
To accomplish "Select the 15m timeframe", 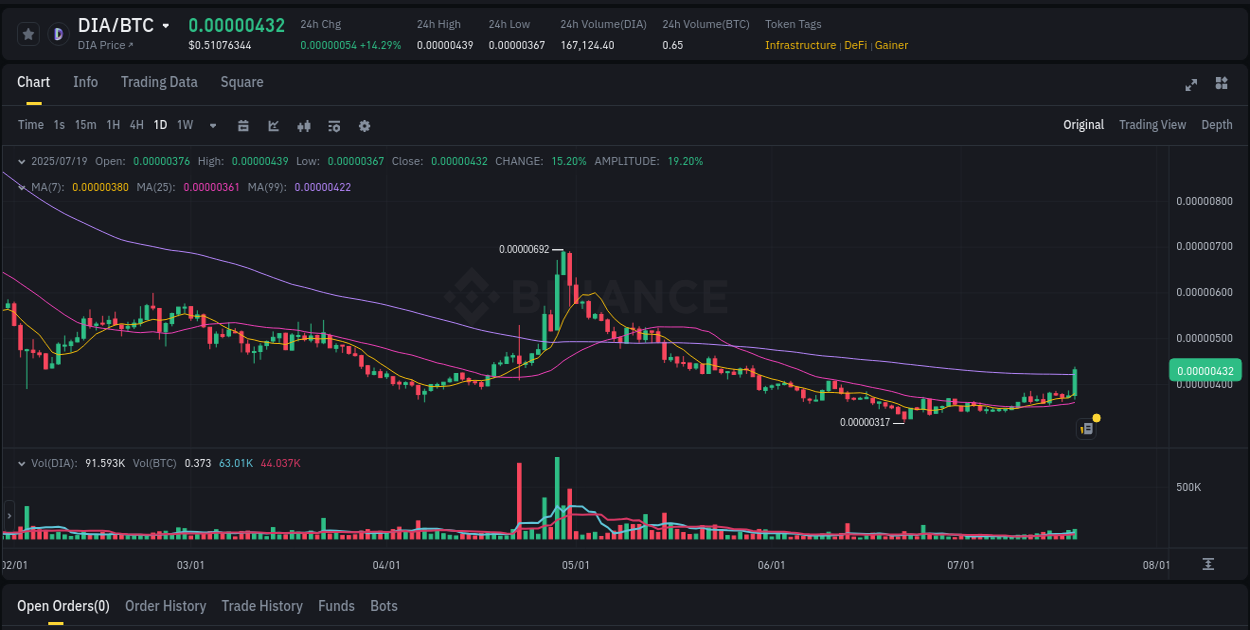I will click(x=86, y=125).
